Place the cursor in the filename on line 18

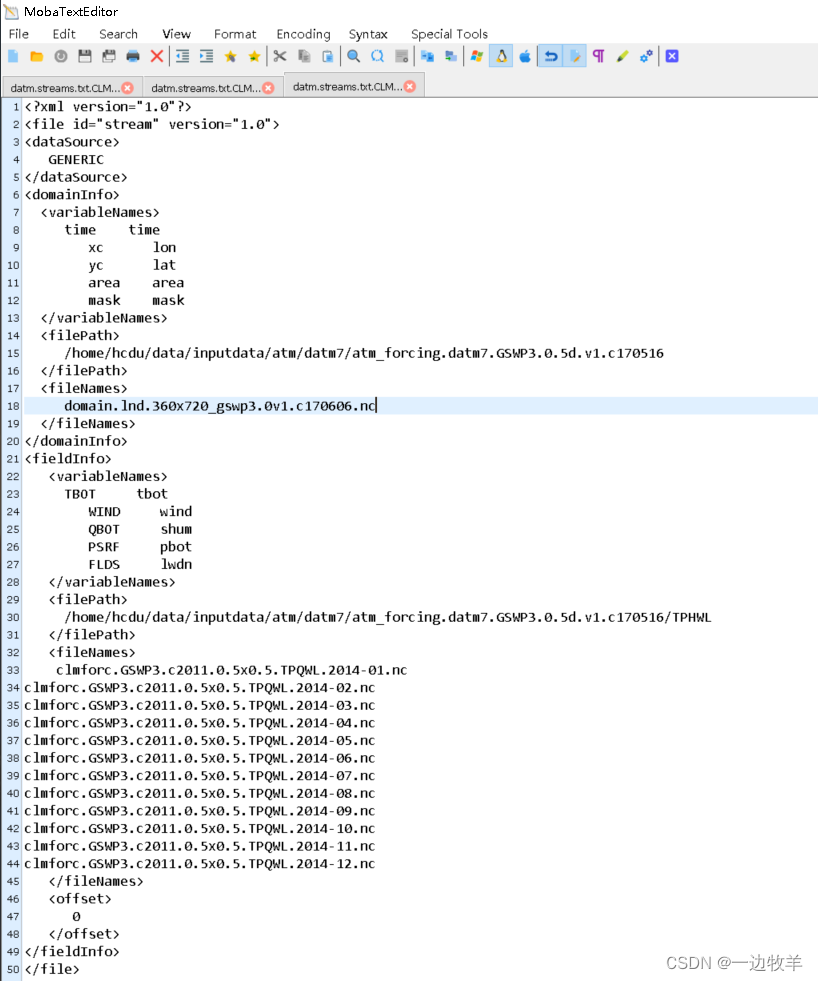[220, 405]
